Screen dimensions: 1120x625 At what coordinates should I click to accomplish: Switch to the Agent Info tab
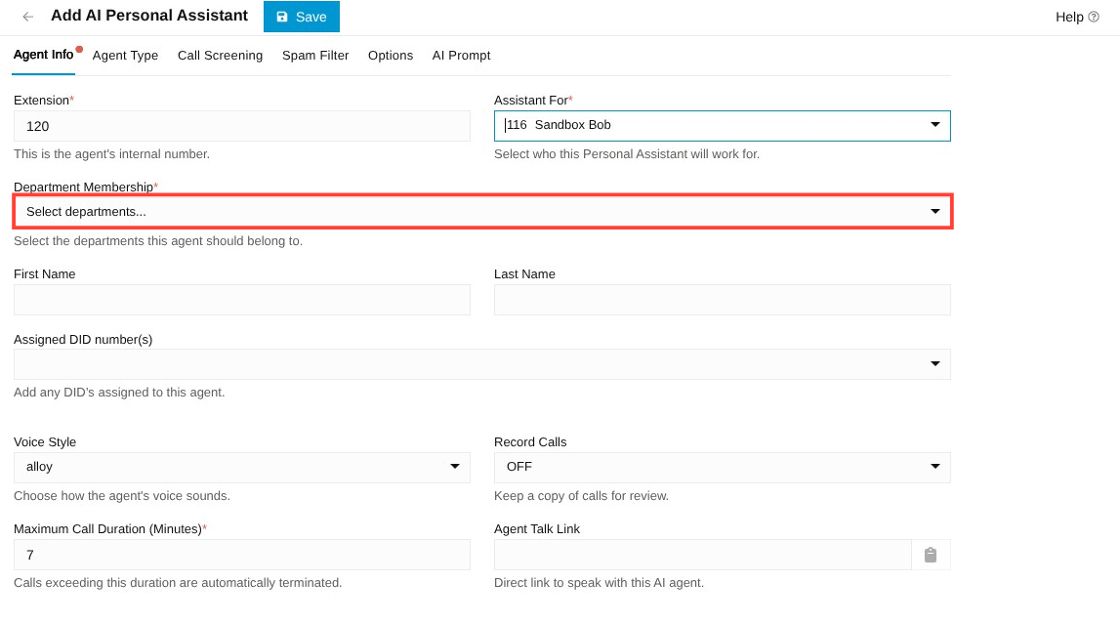[x=44, y=55]
